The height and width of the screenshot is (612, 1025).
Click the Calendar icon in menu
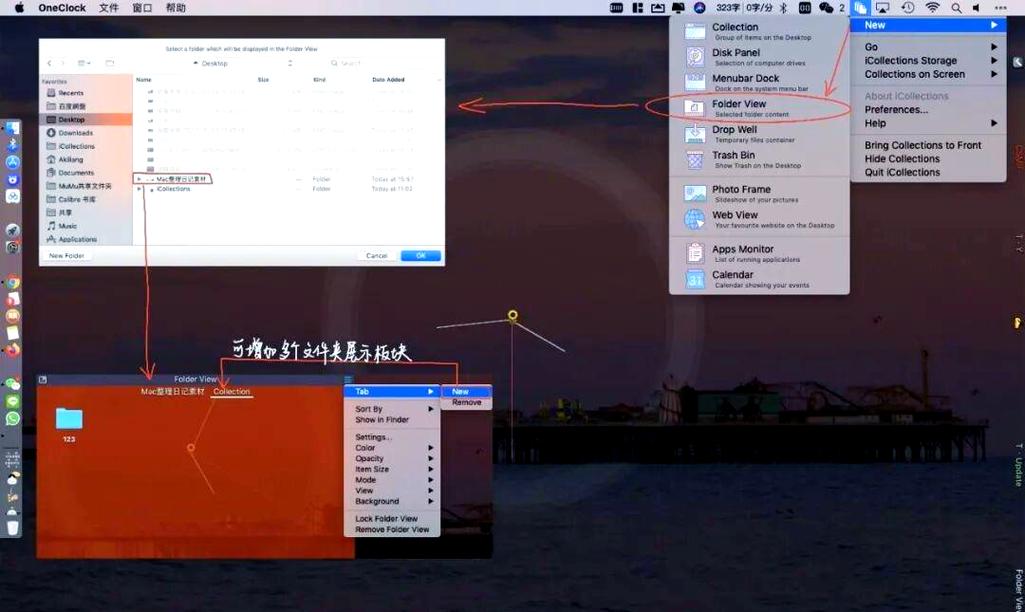point(695,279)
